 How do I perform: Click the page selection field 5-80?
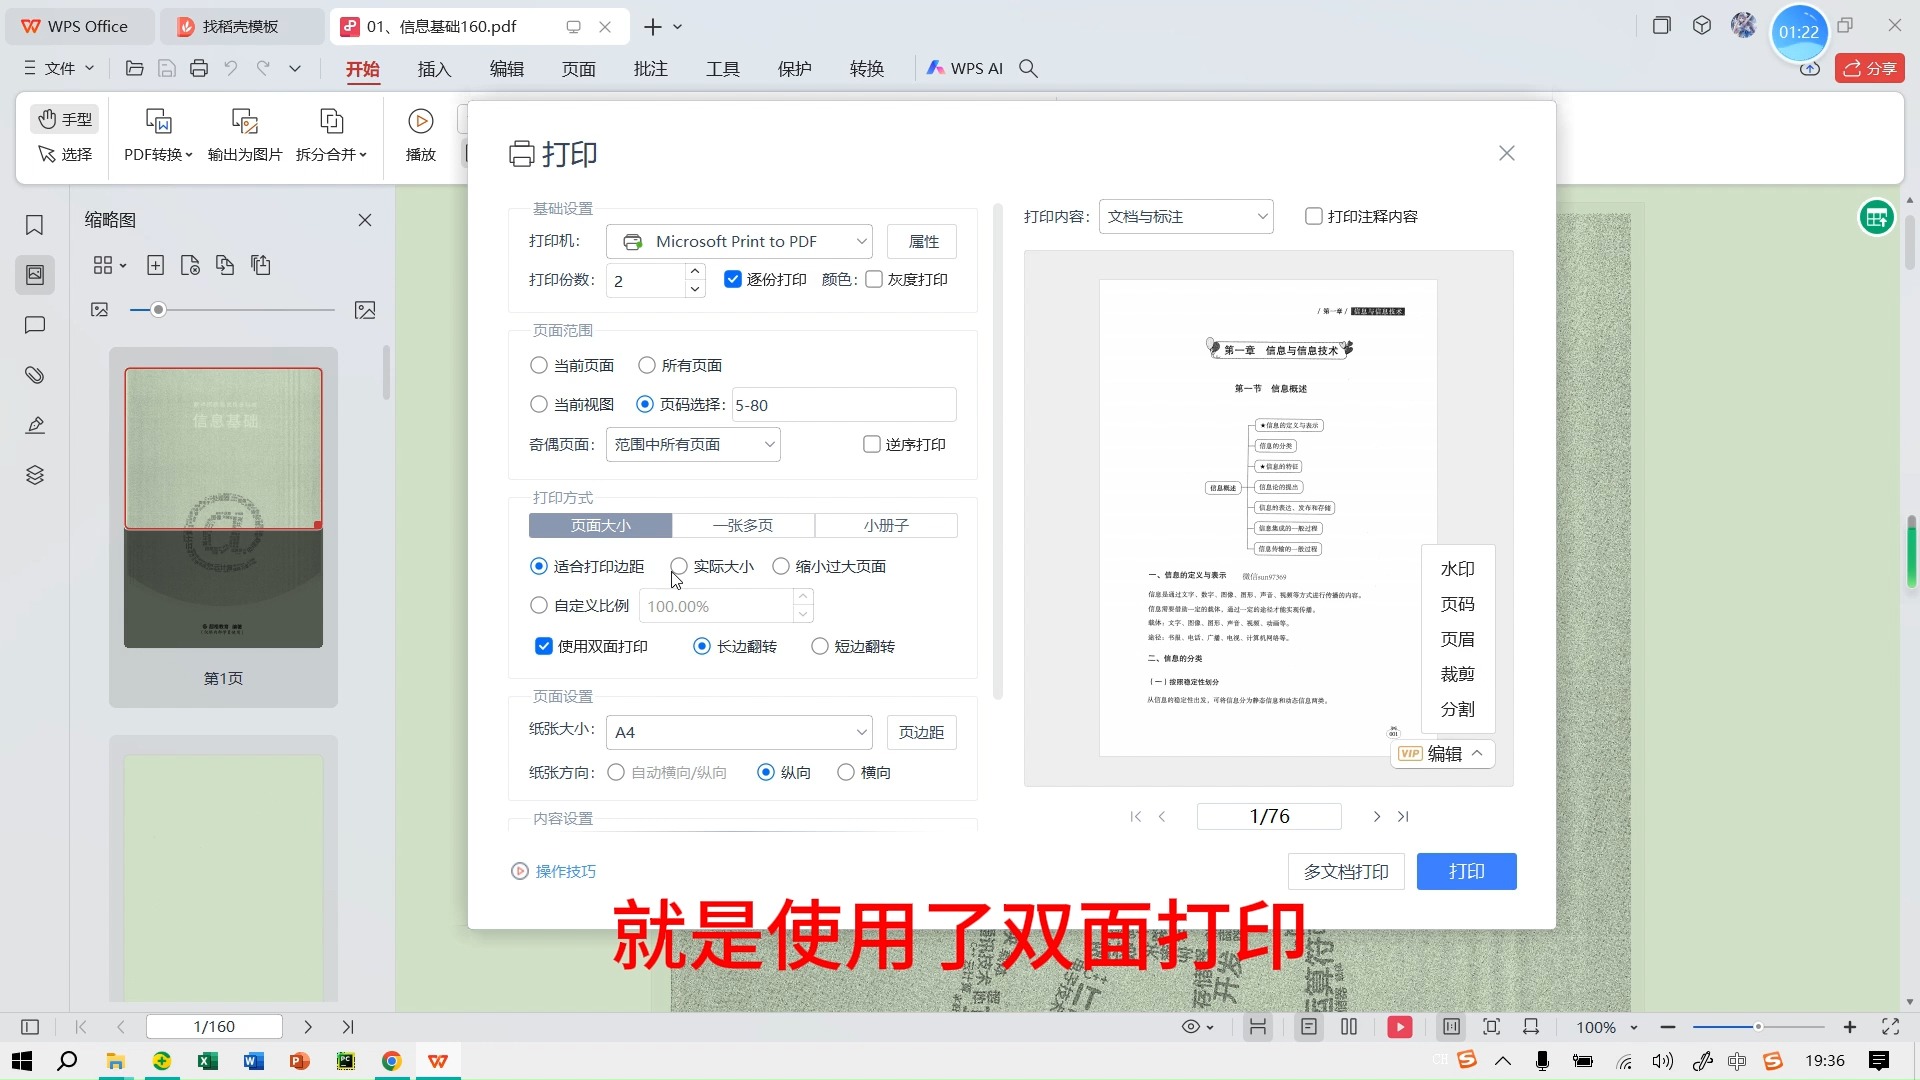tap(844, 405)
